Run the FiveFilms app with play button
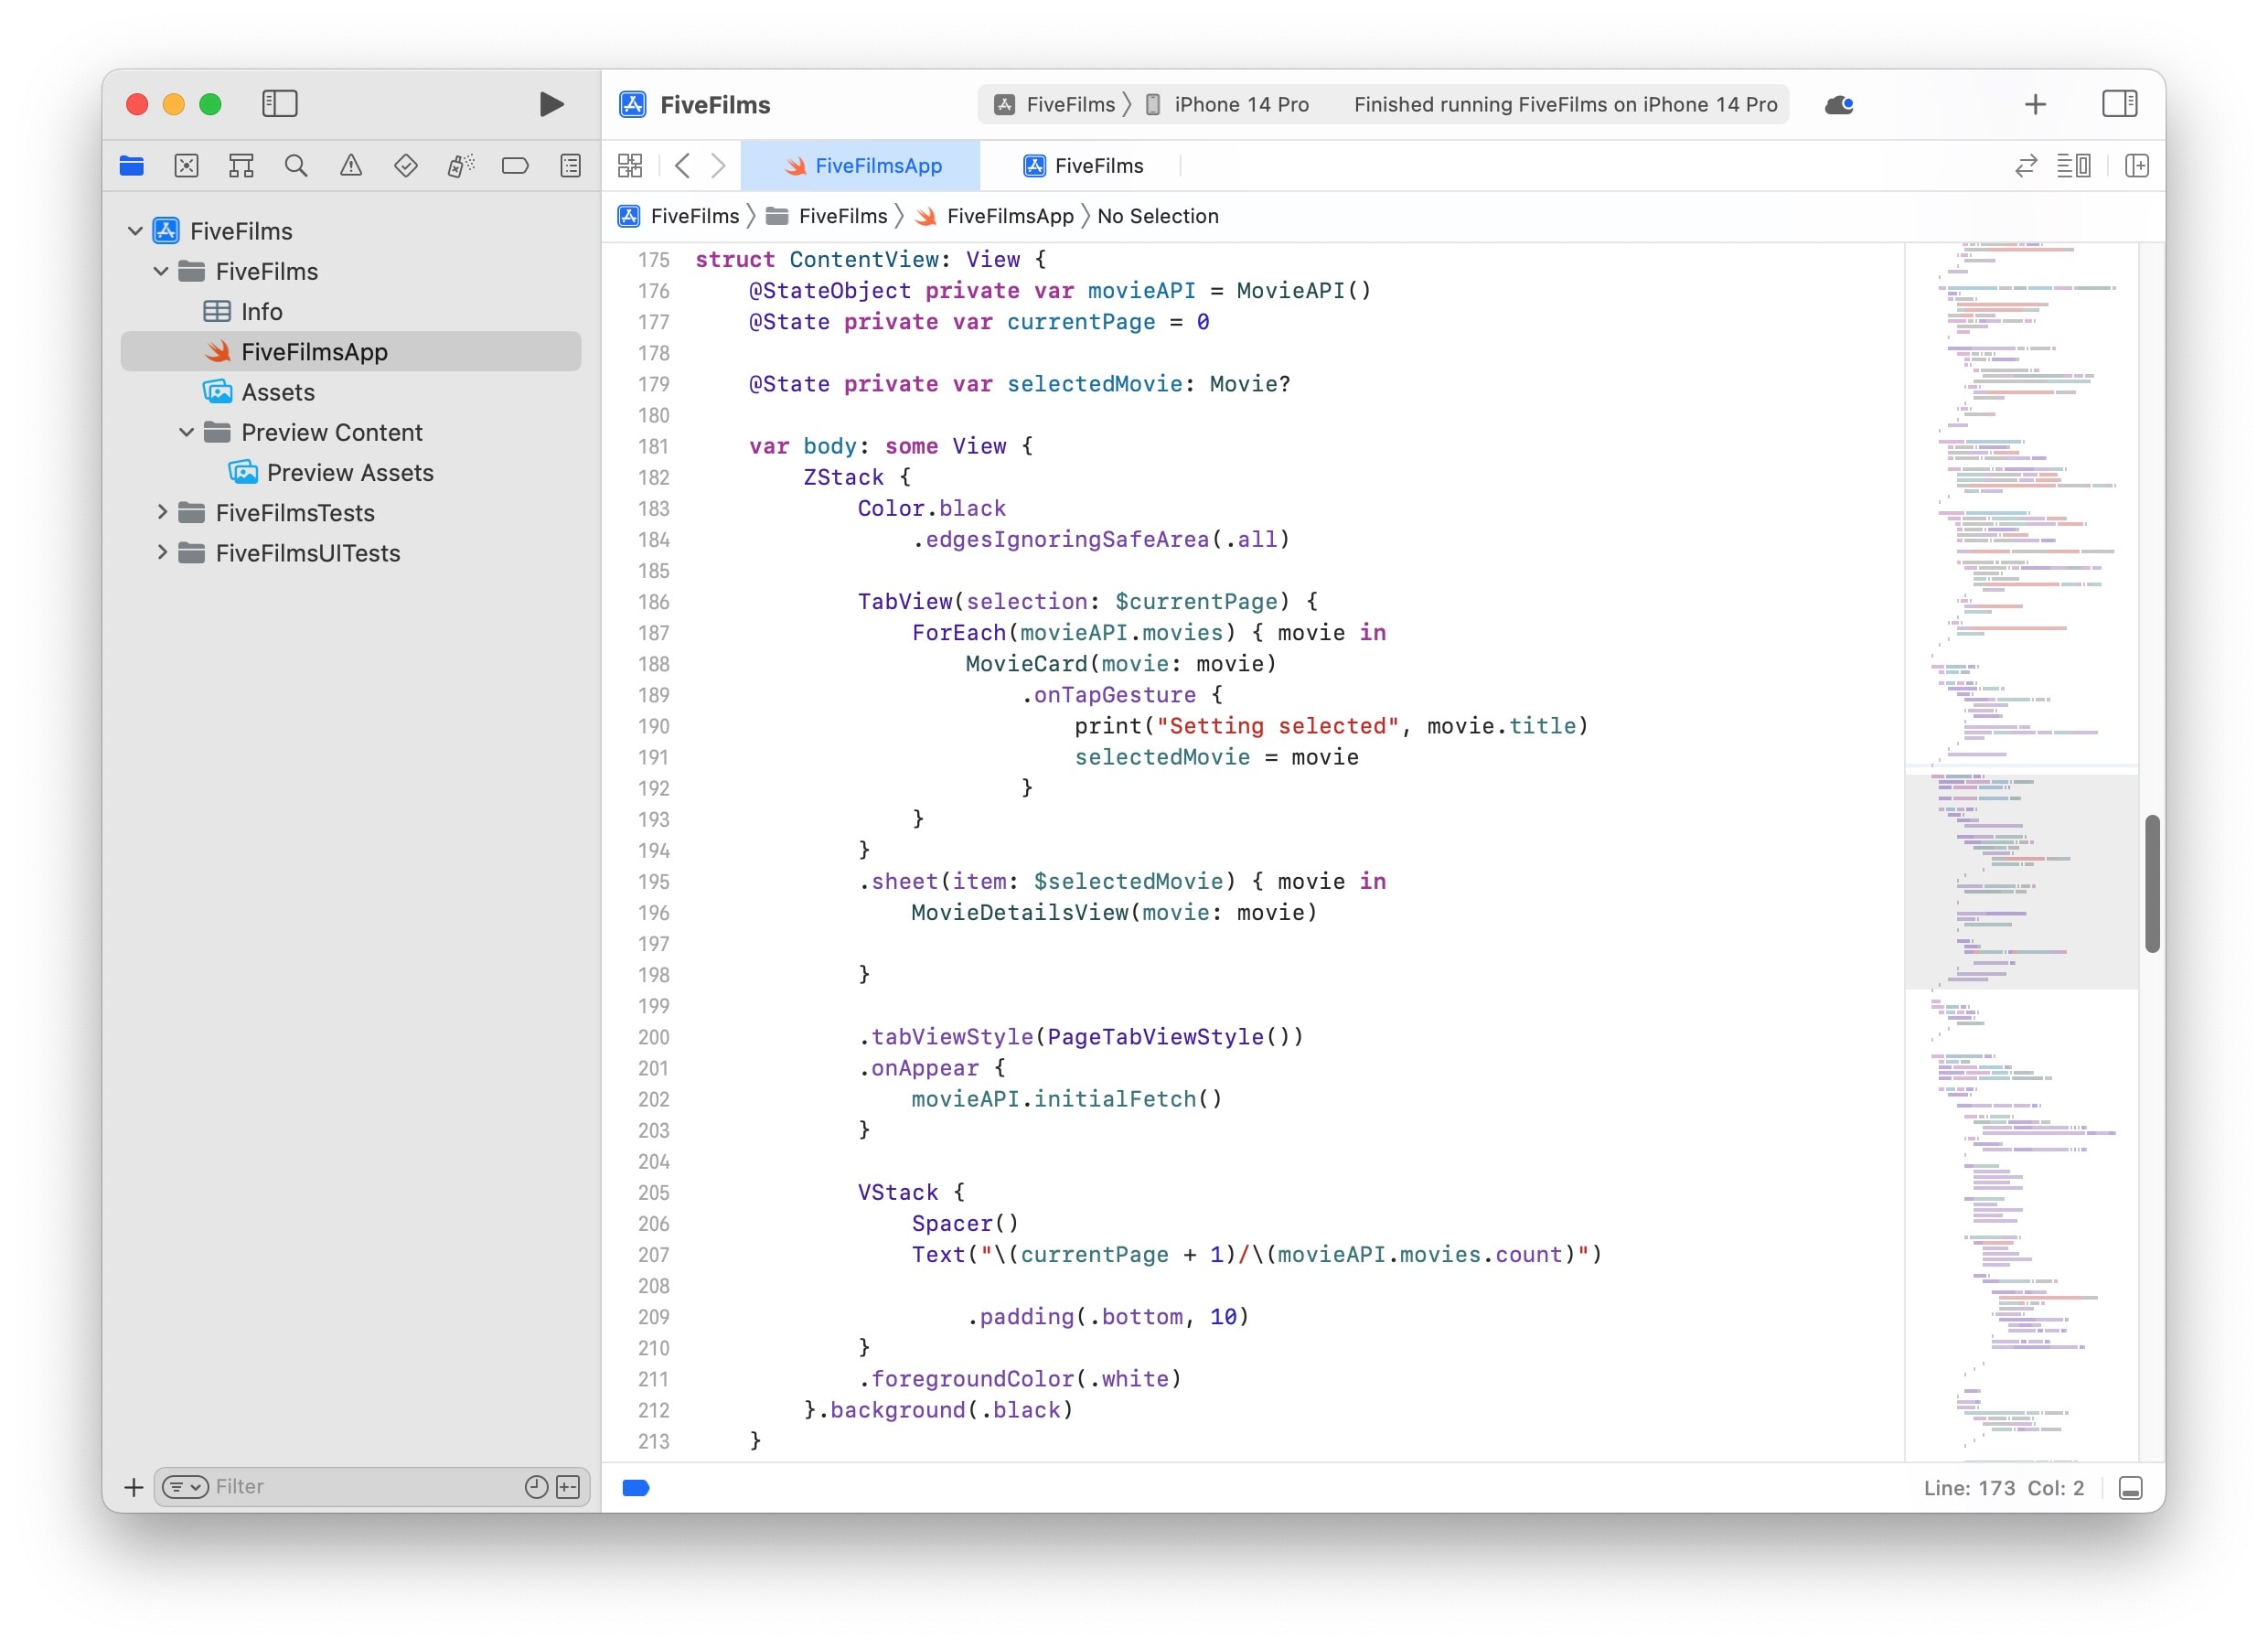This screenshot has width=2268, height=1648. click(551, 105)
